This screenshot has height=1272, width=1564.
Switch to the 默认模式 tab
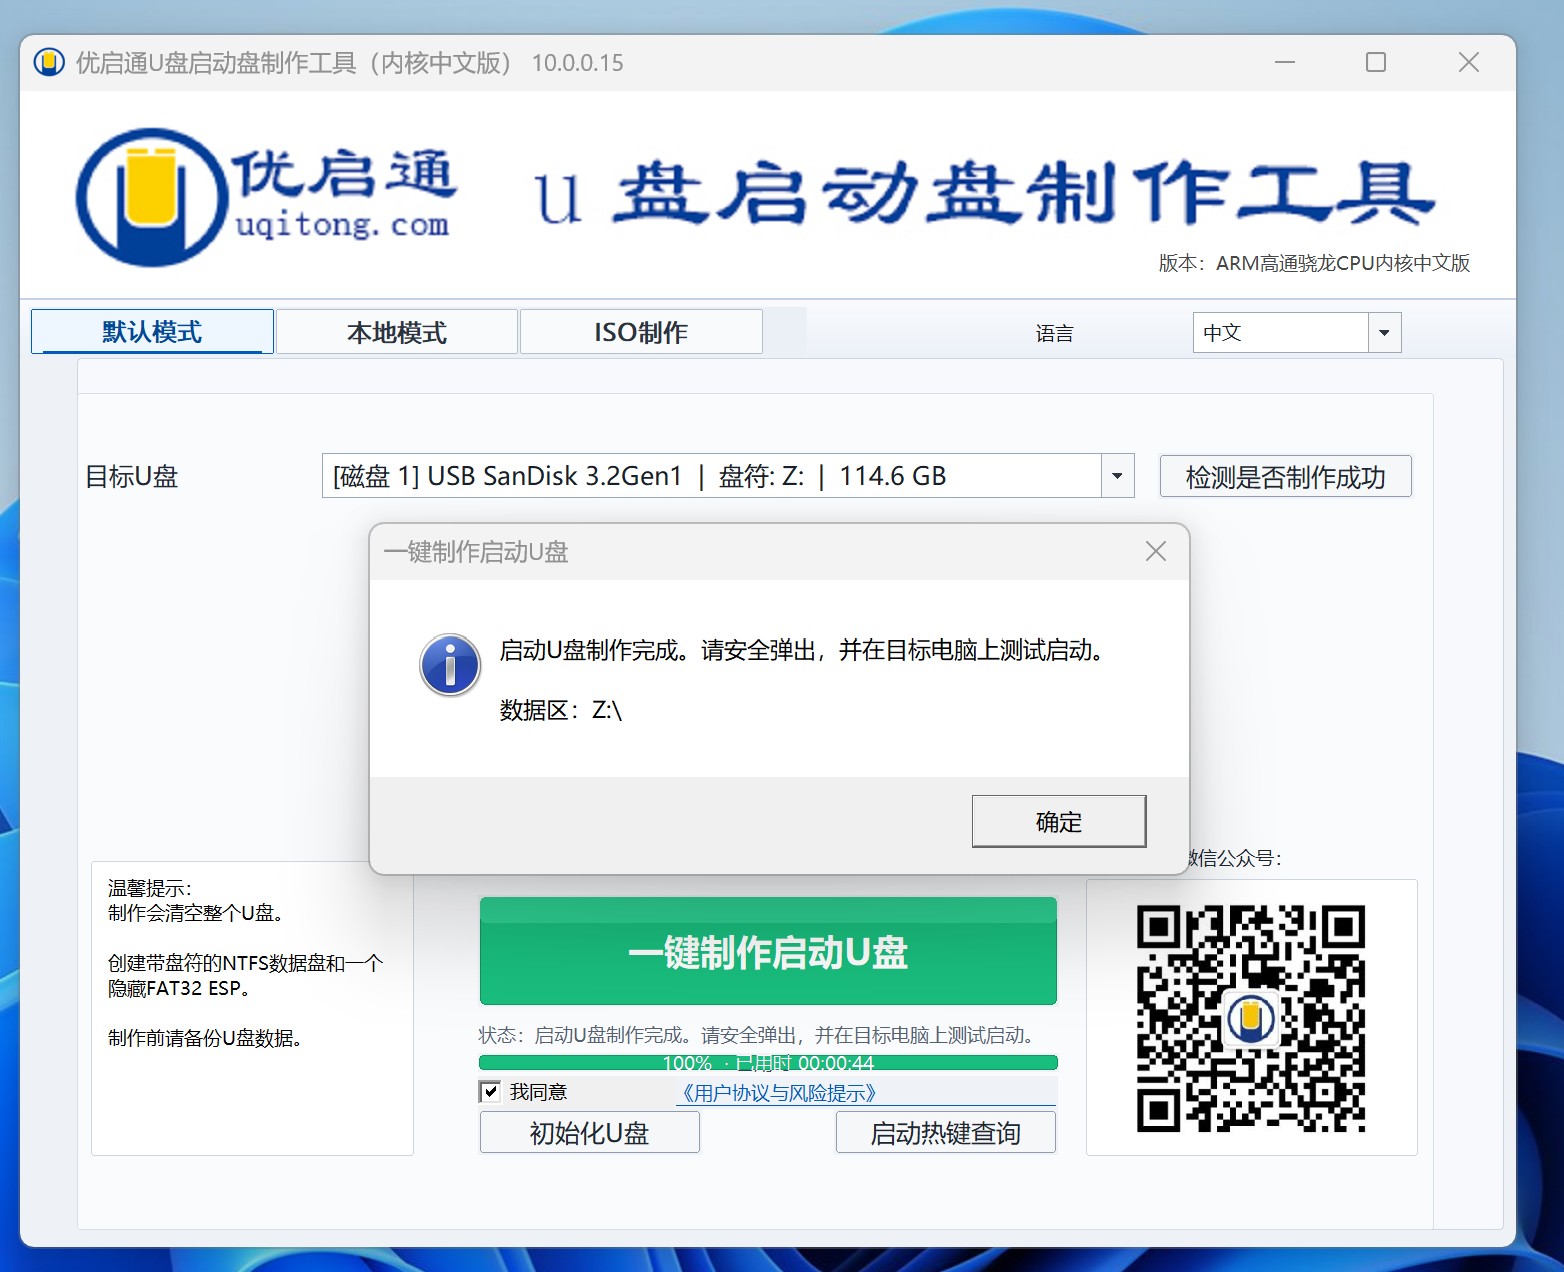tap(152, 331)
